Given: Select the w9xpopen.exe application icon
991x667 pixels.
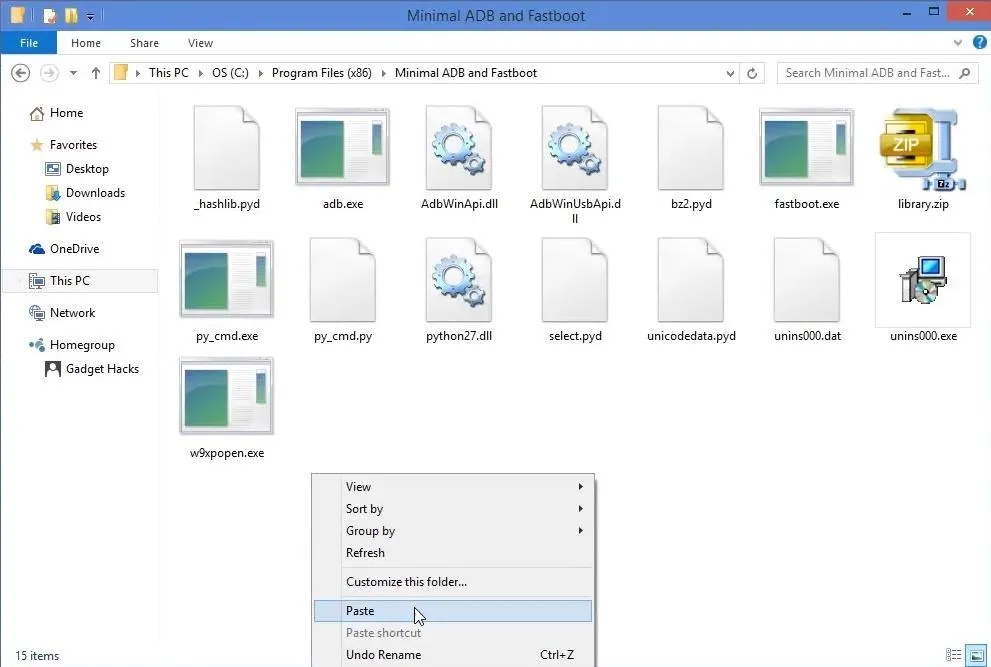Looking at the screenshot, I should (x=226, y=396).
